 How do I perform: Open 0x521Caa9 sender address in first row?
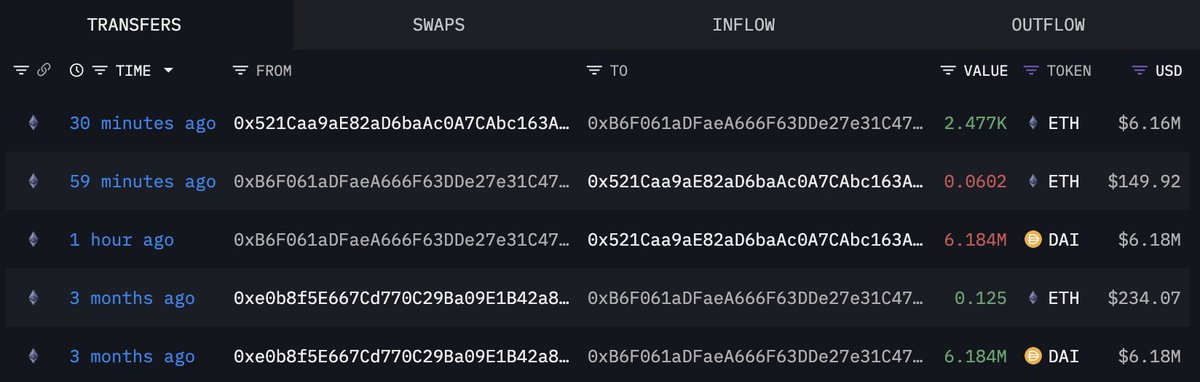tap(402, 123)
